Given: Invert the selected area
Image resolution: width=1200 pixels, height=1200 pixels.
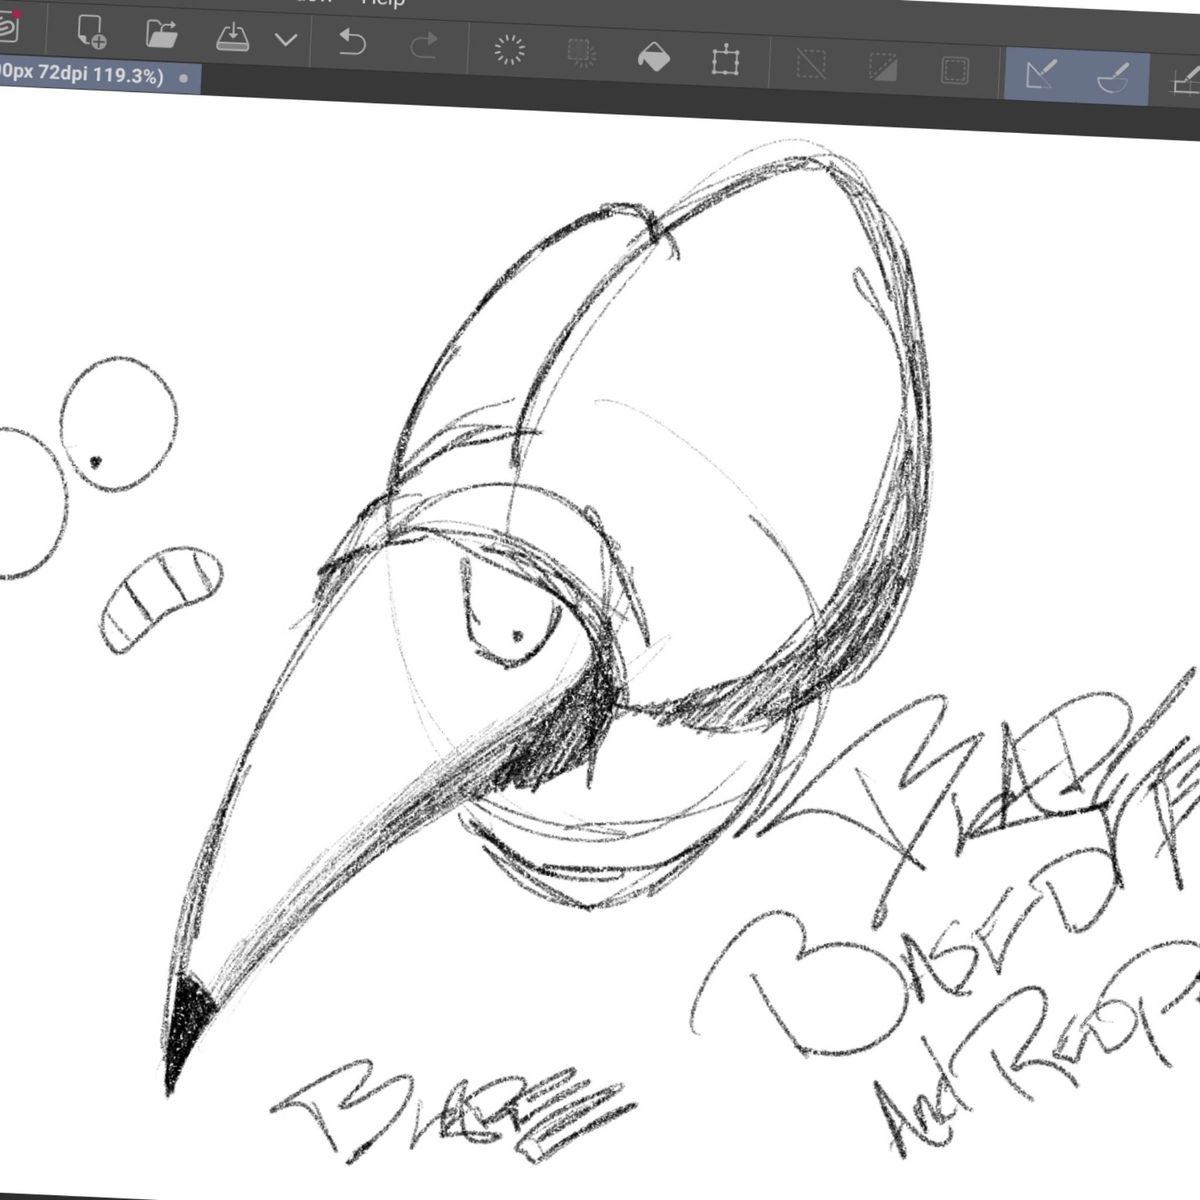Looking at the screenshot, I should (x=884, y=69).
